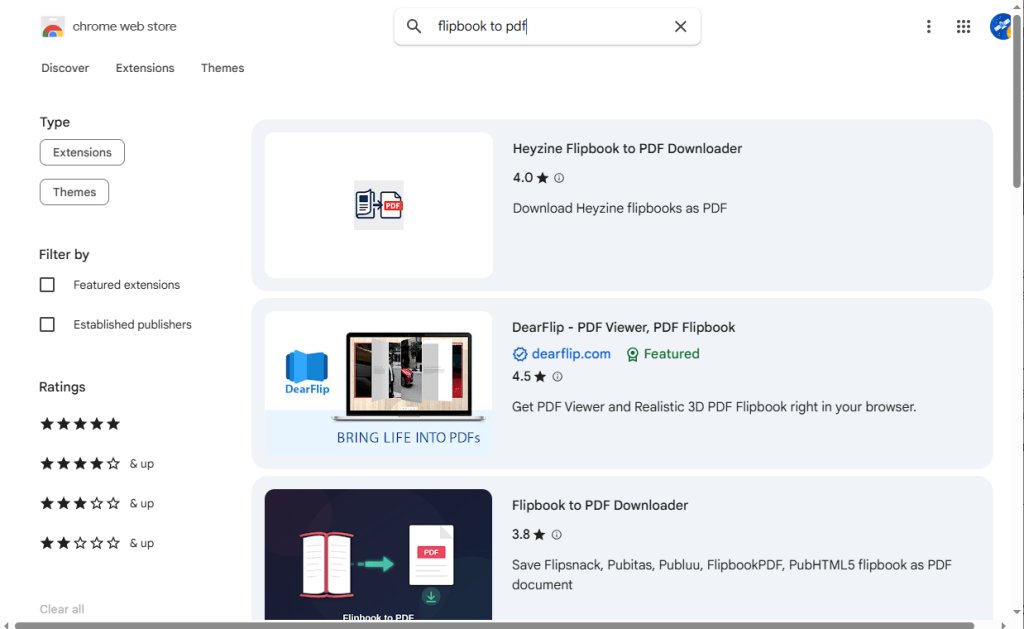The width and height of the screenshot is (1024, 629).
Task: Click the 'Save Flipsnack, Pubitas, Publuu' description
Action: (x=731, y=575)
